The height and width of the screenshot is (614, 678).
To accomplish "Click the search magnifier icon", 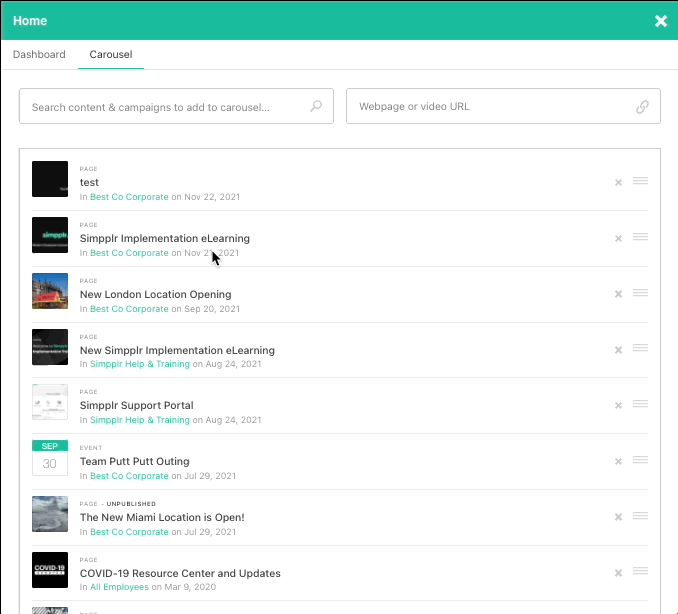I will coord(316,106).
